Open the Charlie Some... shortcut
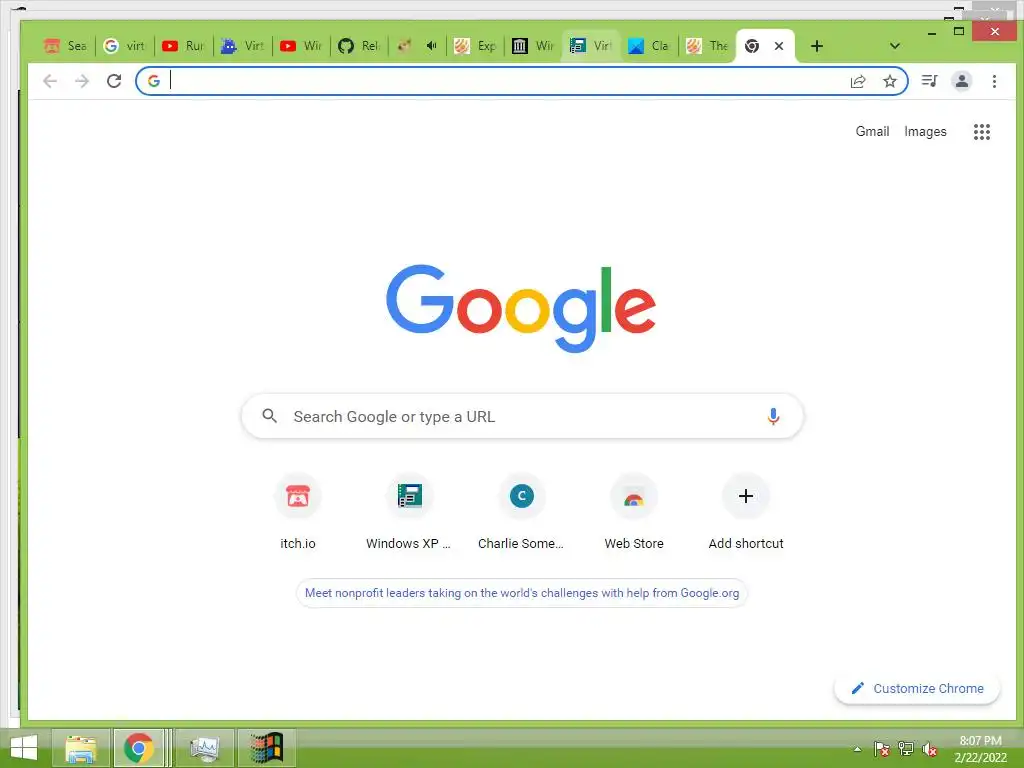Viewport: 1024px width, 768px height. click(x=521, y=512)
